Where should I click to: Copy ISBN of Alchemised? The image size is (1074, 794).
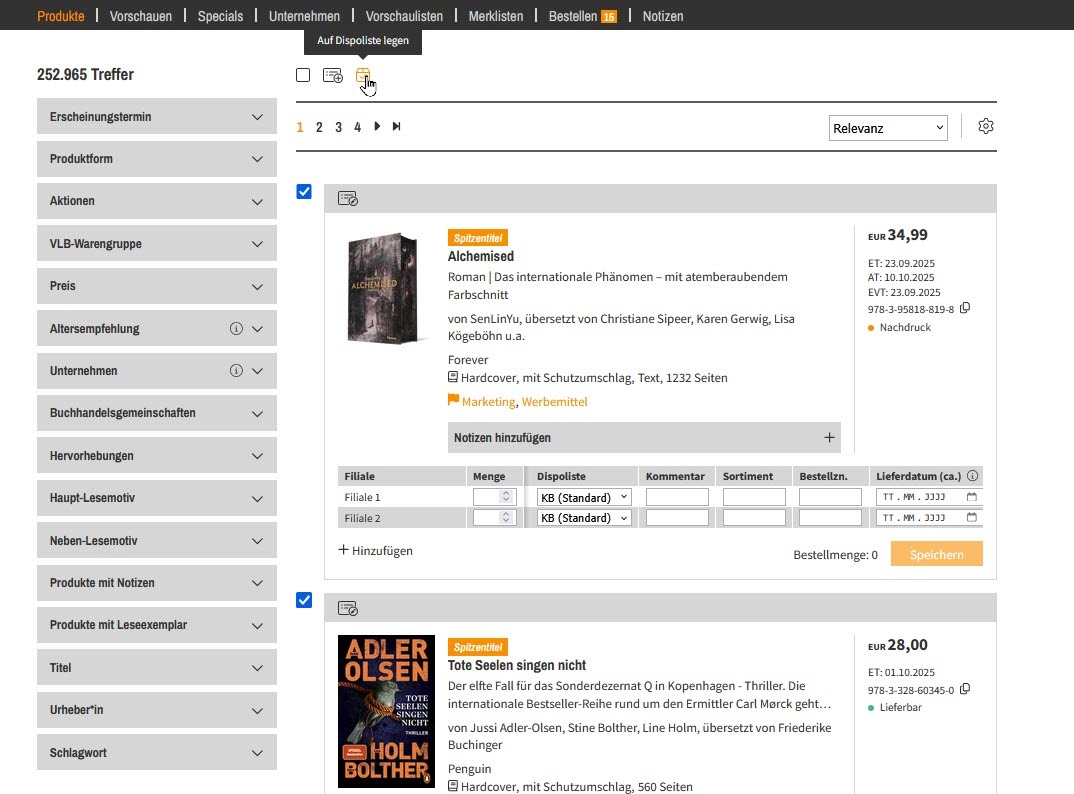point(965,309)
